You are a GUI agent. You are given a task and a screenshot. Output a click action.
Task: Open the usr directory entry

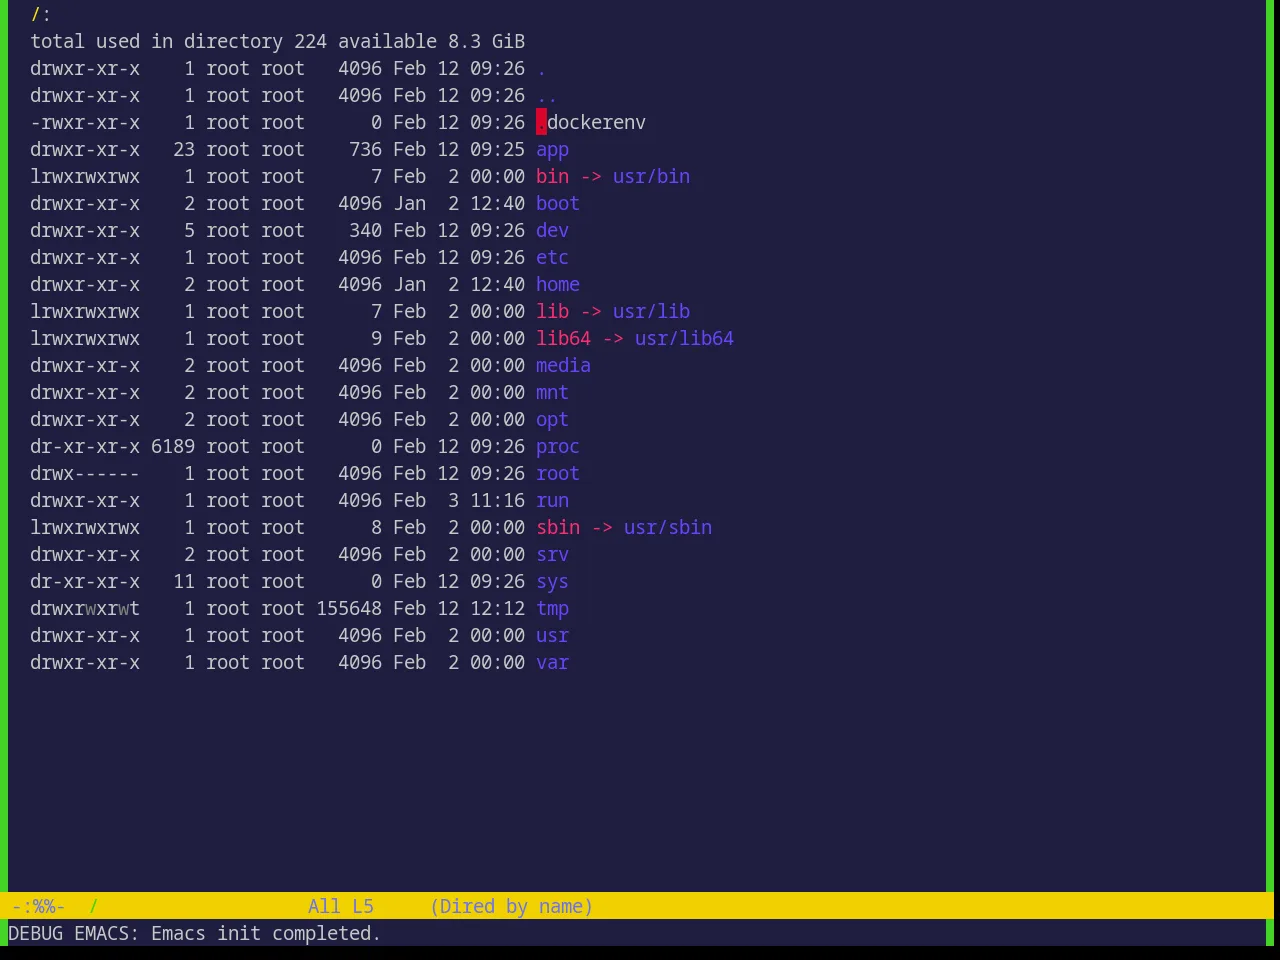(552, 636)
